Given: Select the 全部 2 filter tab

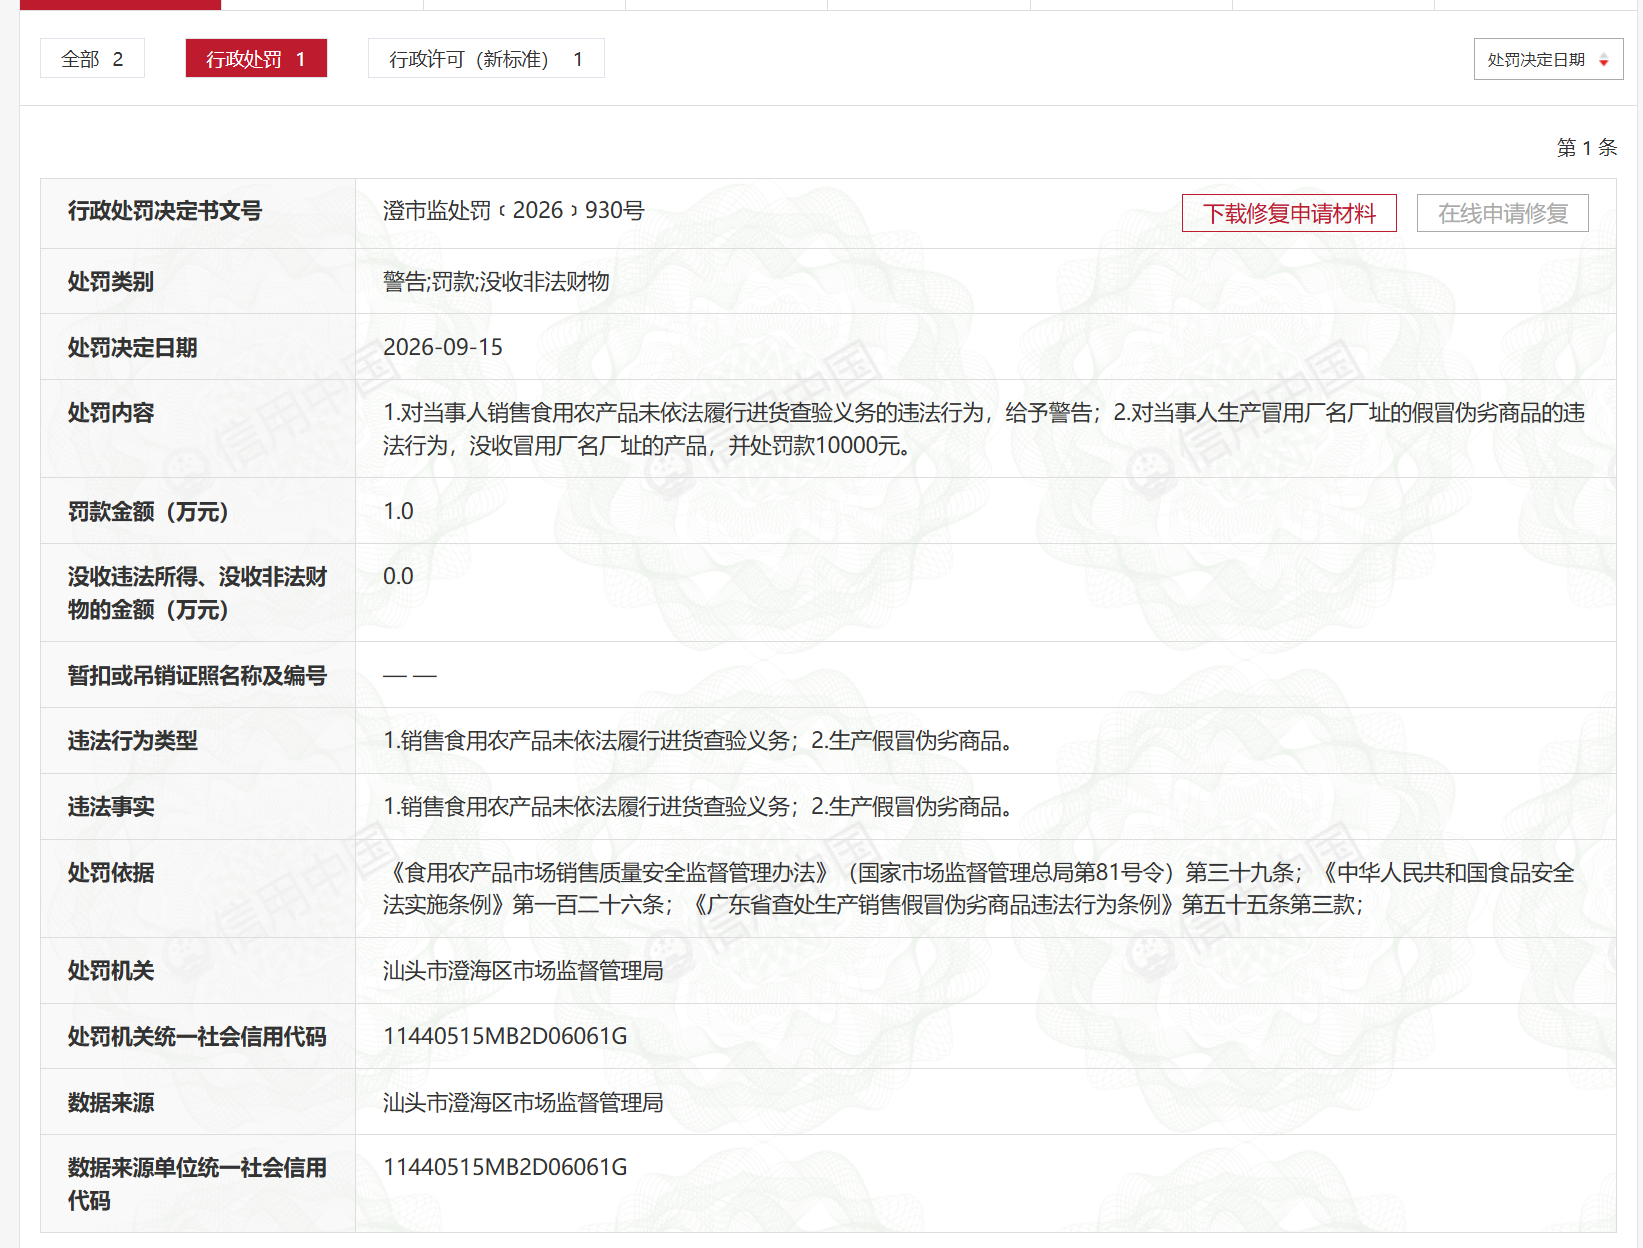Looking at the screenshot, I should pos(92,59).
